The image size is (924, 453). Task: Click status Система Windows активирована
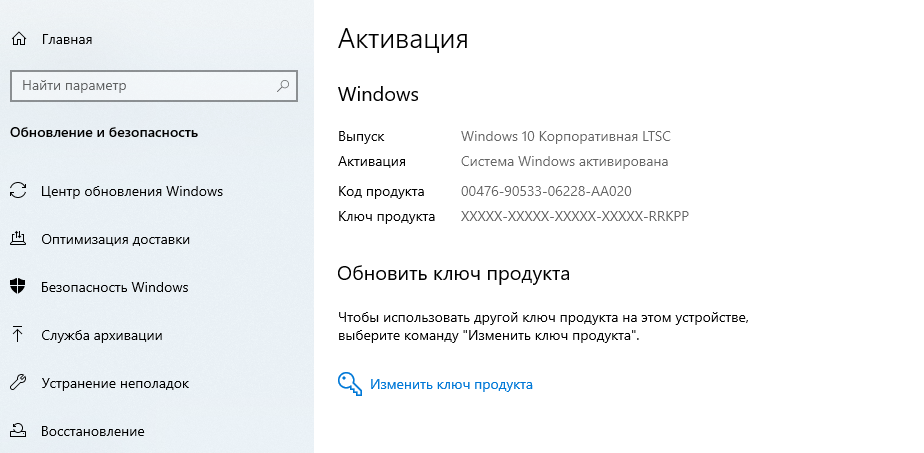[565, 161]
